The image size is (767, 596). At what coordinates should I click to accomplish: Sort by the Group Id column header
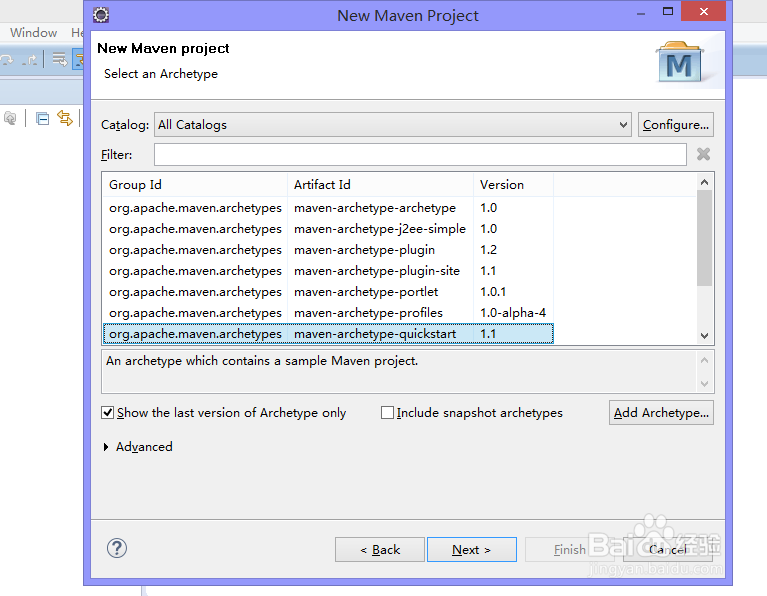[x=195, y=184]
